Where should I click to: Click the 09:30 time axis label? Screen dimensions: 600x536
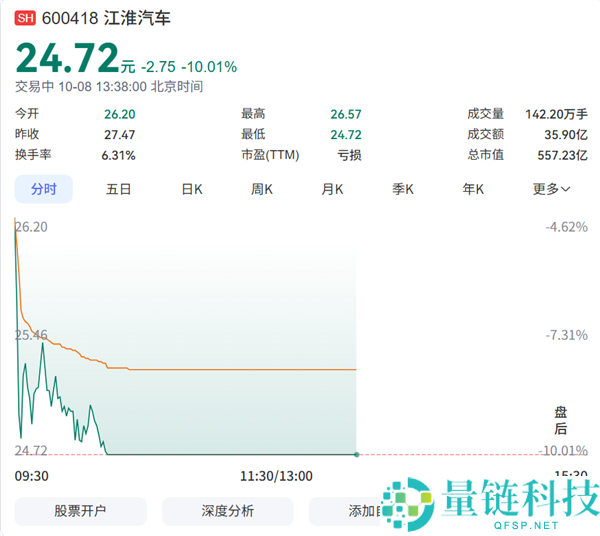click(x=31, y=476)
